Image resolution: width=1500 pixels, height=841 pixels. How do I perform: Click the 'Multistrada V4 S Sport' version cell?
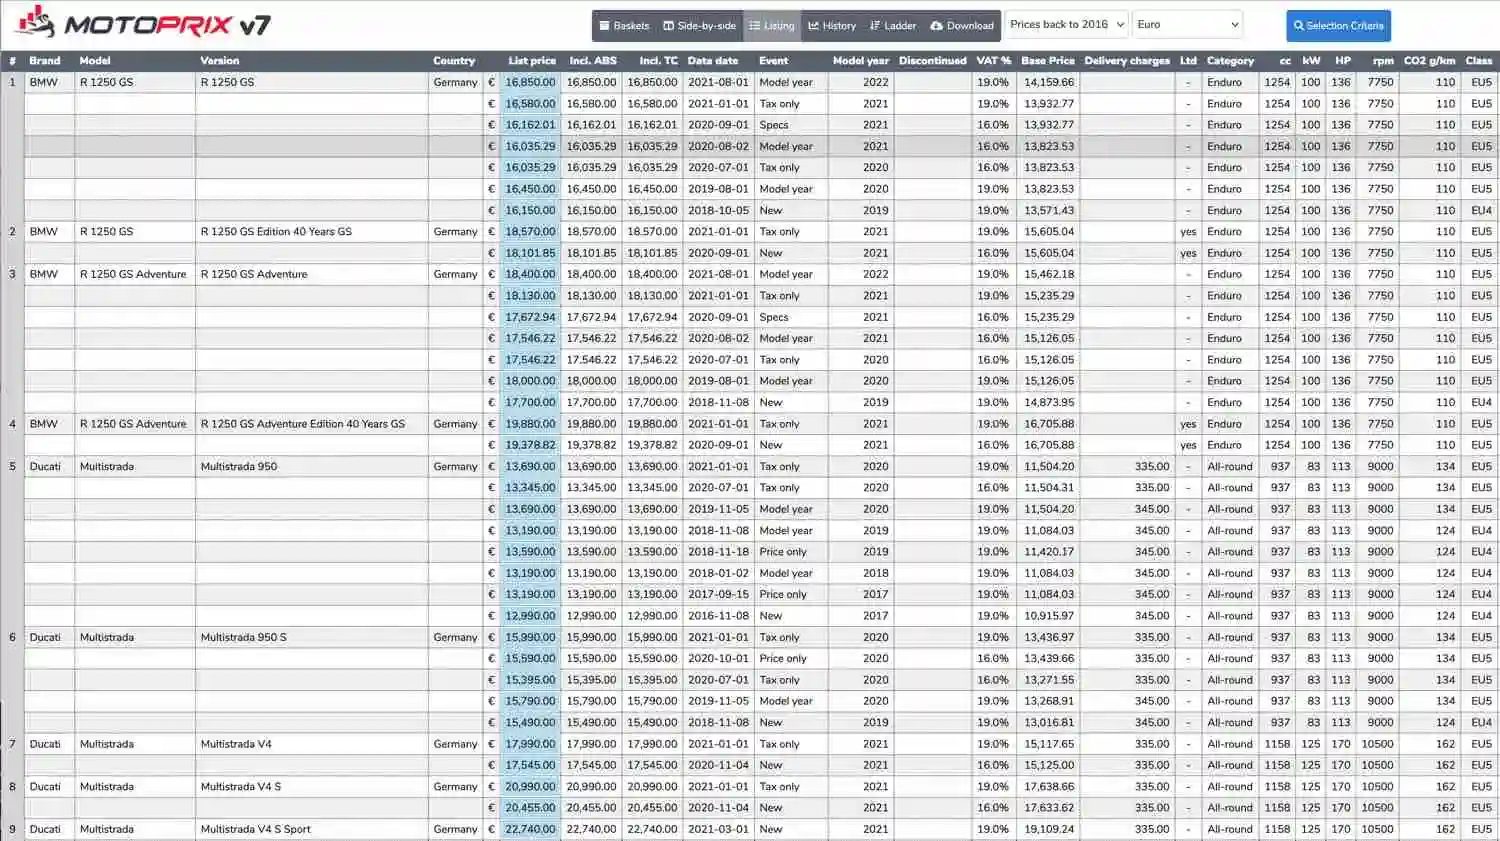[x=255, y=829]
